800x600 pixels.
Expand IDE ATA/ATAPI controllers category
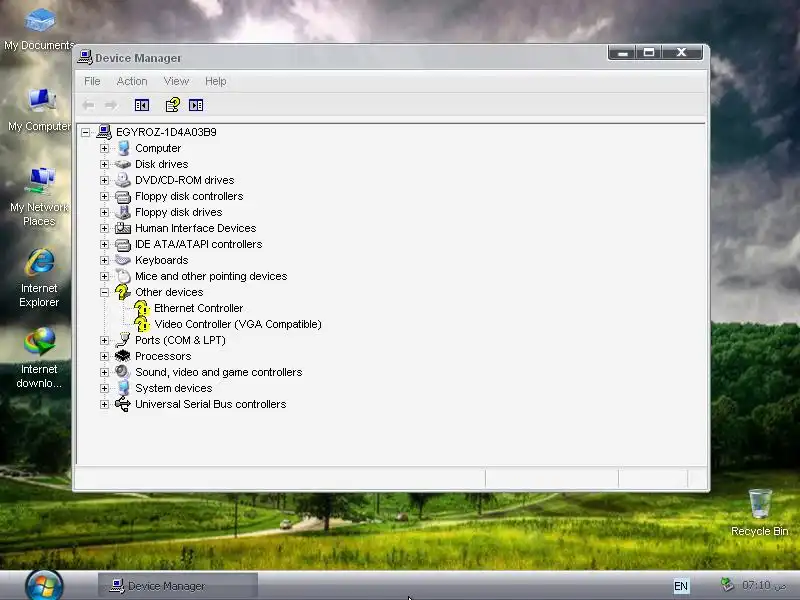click(x=105, y=244)
